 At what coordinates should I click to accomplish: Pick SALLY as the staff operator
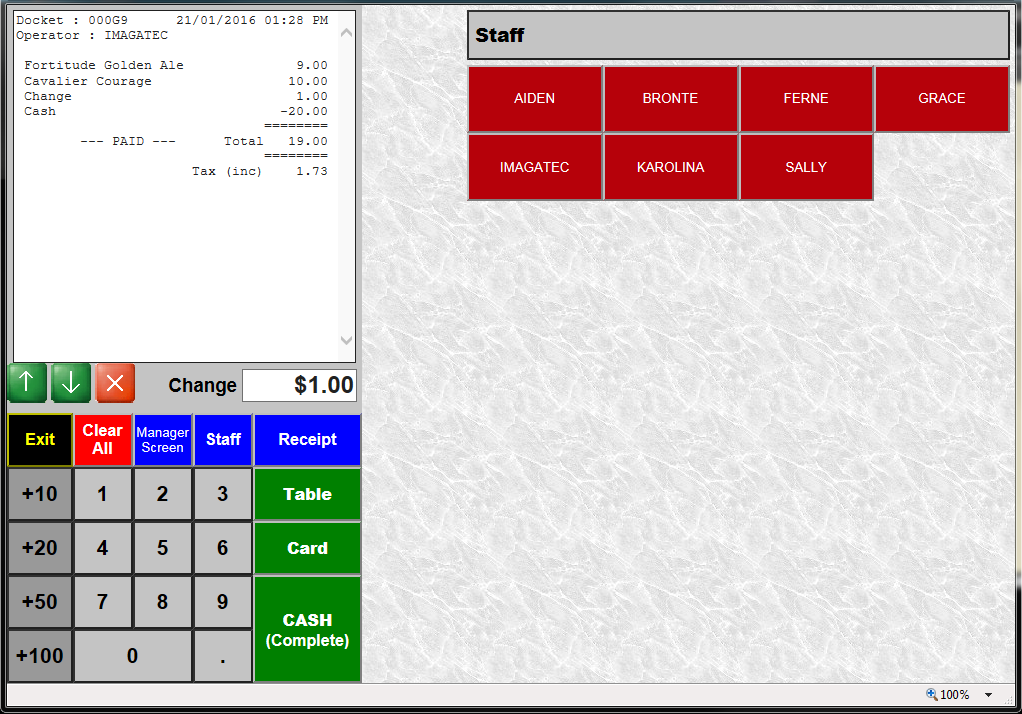806,167
